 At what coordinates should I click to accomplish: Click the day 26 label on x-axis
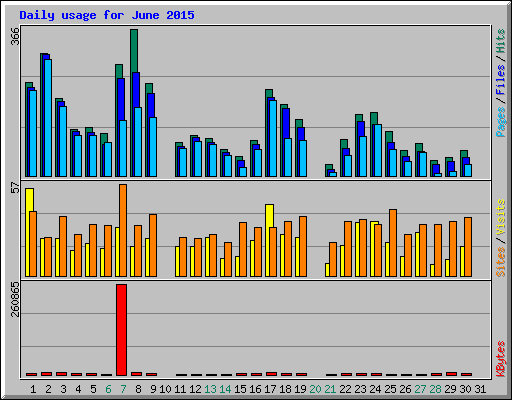[405, 389]
